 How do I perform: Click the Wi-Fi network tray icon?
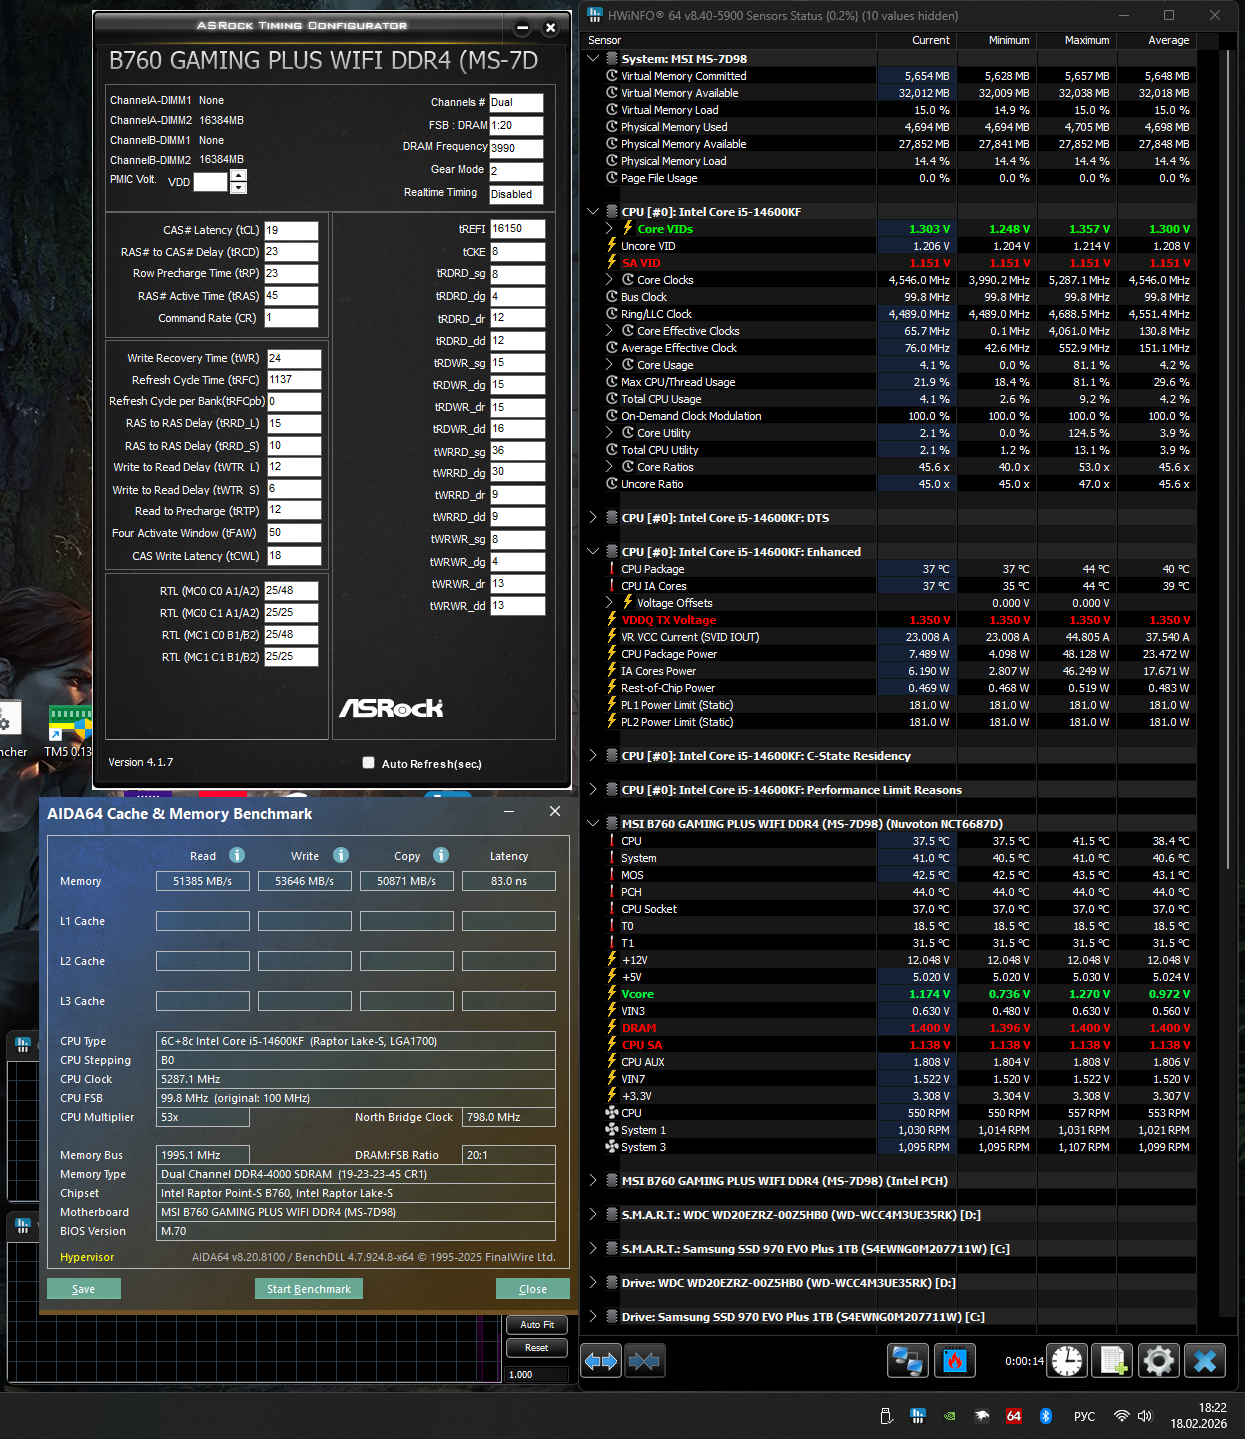pos(1122,1416)
